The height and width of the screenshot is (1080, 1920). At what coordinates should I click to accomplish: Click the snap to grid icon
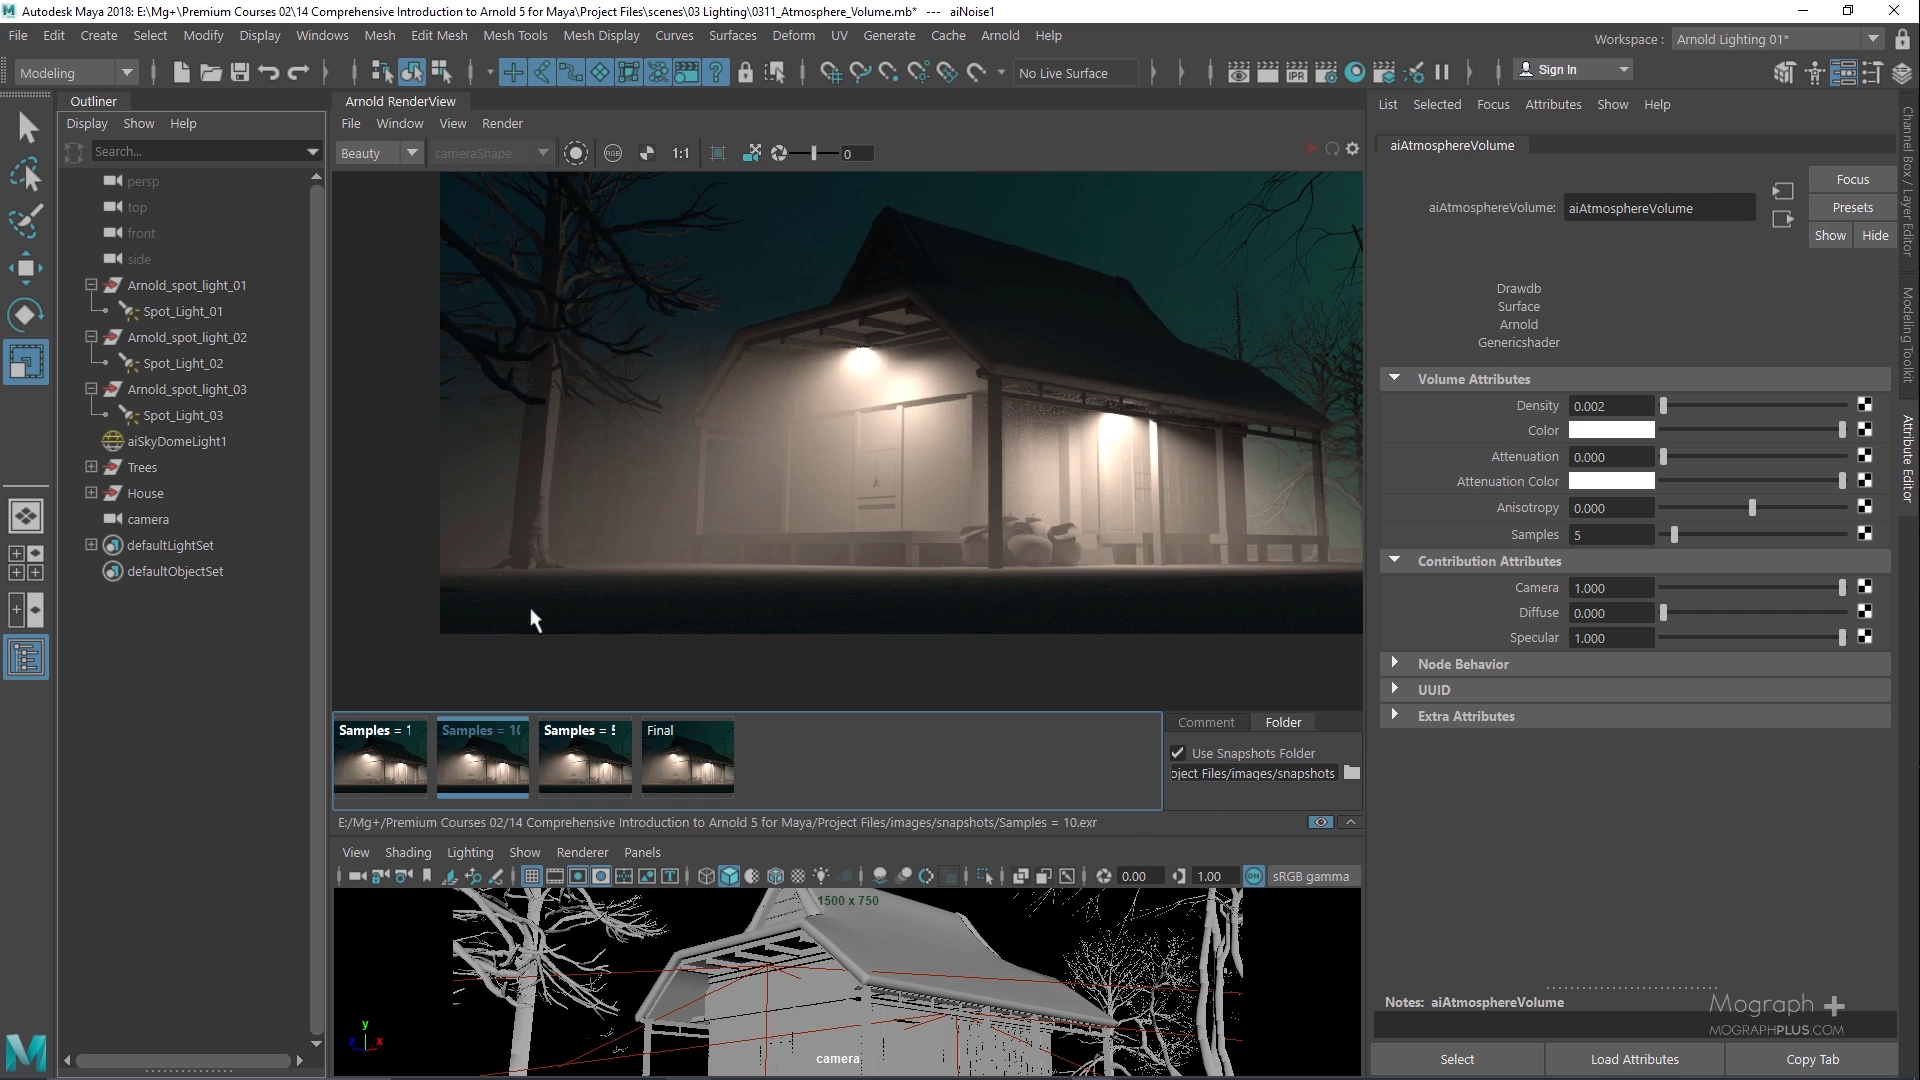click(x=831, y=72)
